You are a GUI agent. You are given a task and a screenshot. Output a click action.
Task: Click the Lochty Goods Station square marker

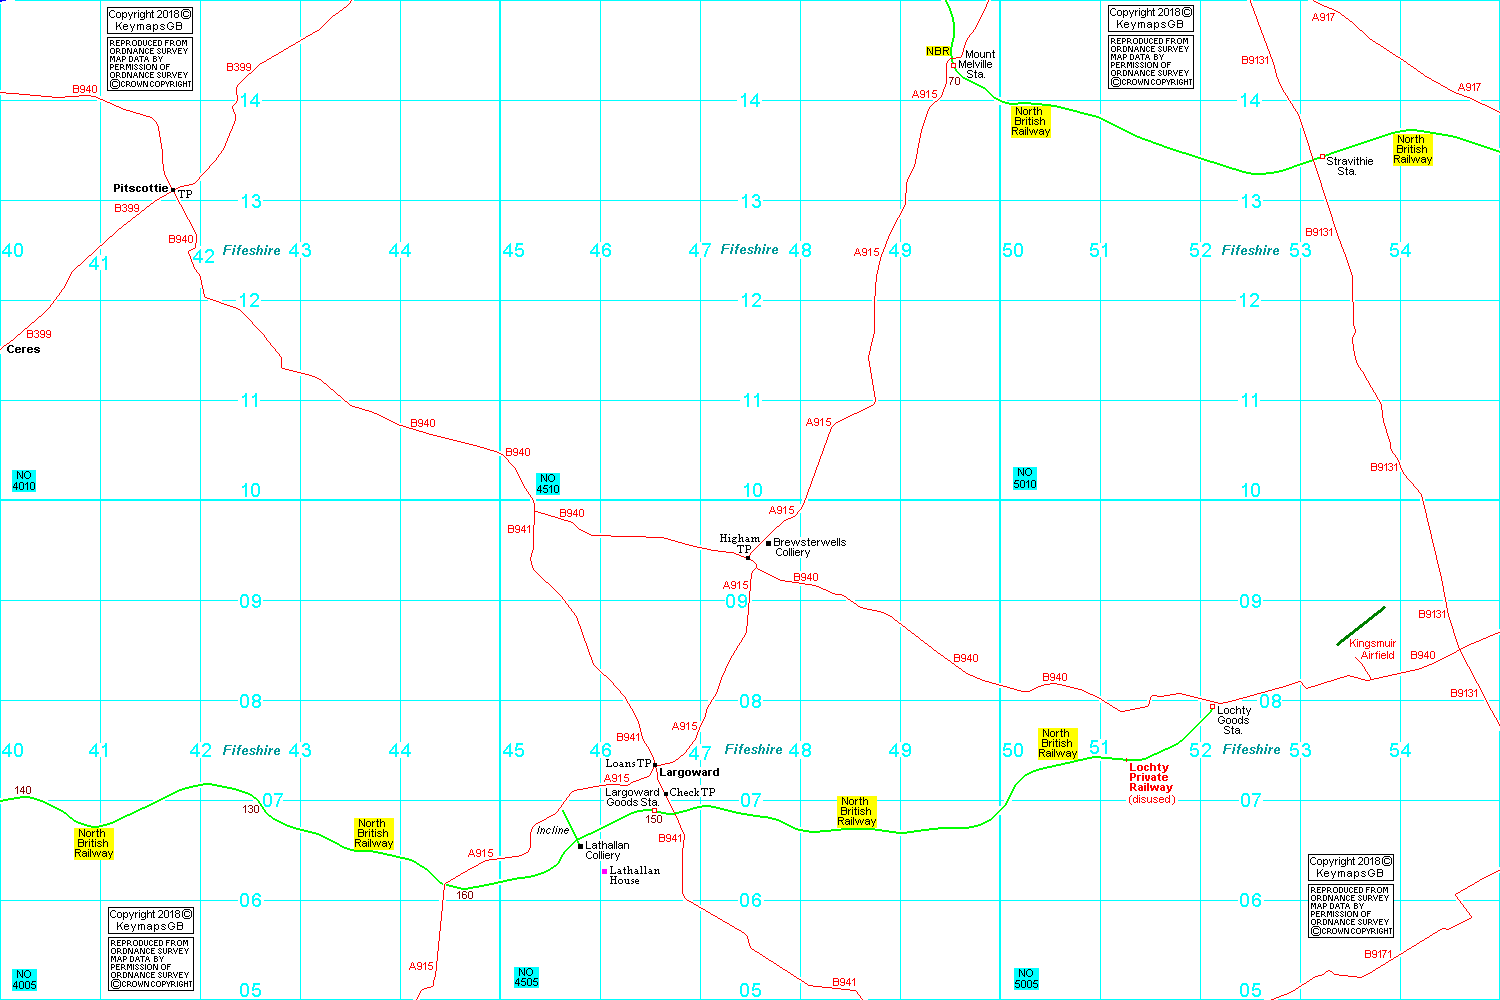pyautogui.click(x=1212, y=707)
